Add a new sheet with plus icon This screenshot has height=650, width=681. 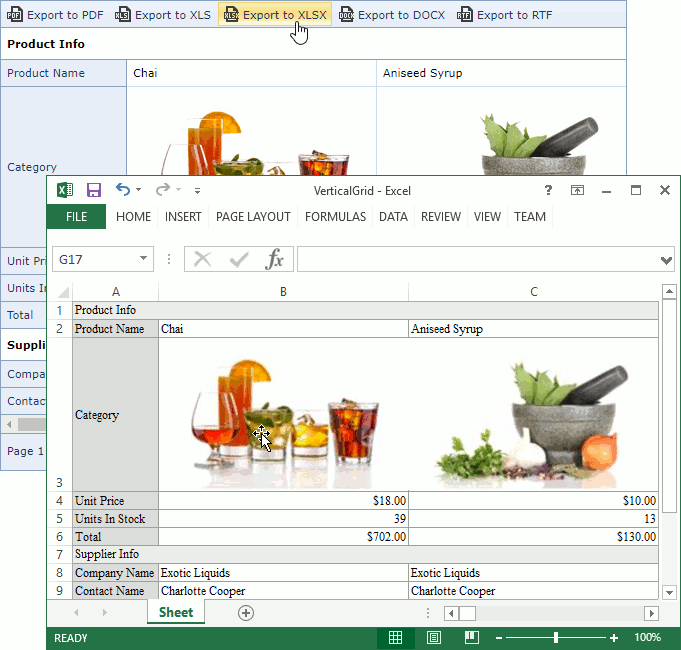click(246, 613)
